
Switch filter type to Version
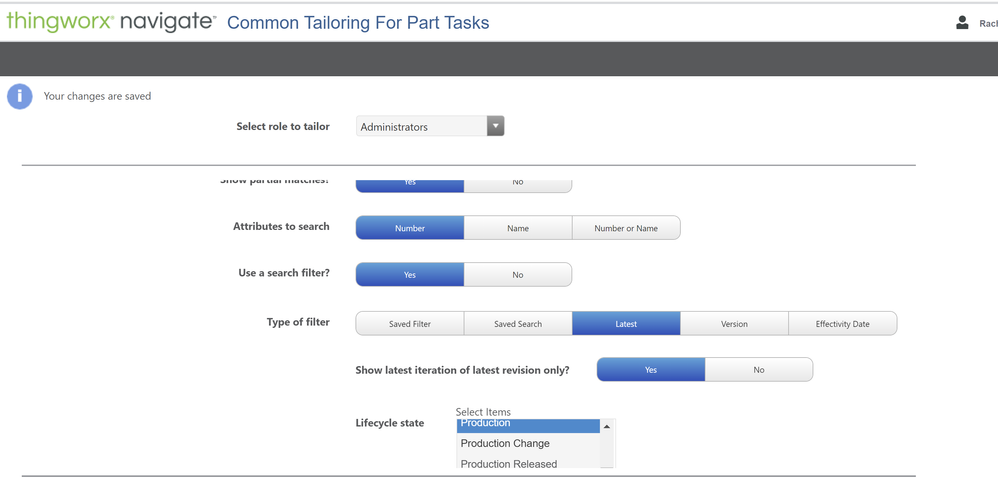pos(734,324)
